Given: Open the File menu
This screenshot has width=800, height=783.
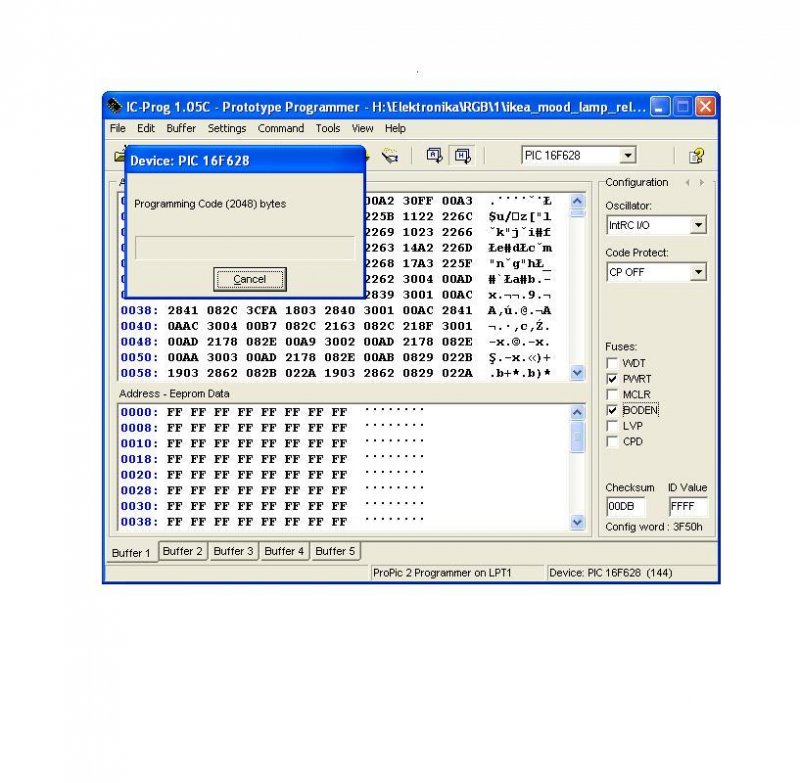Looking at the screenshot, I should pyautogui.click(x=118, y=128).
